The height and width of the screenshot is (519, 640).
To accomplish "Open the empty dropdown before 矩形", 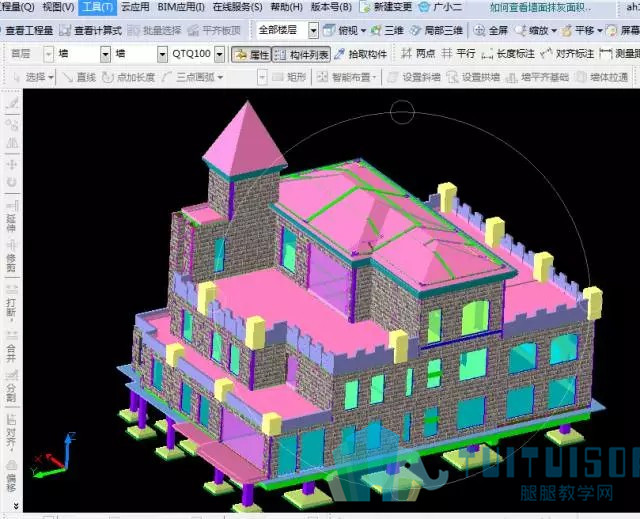I will pos(262,77).
